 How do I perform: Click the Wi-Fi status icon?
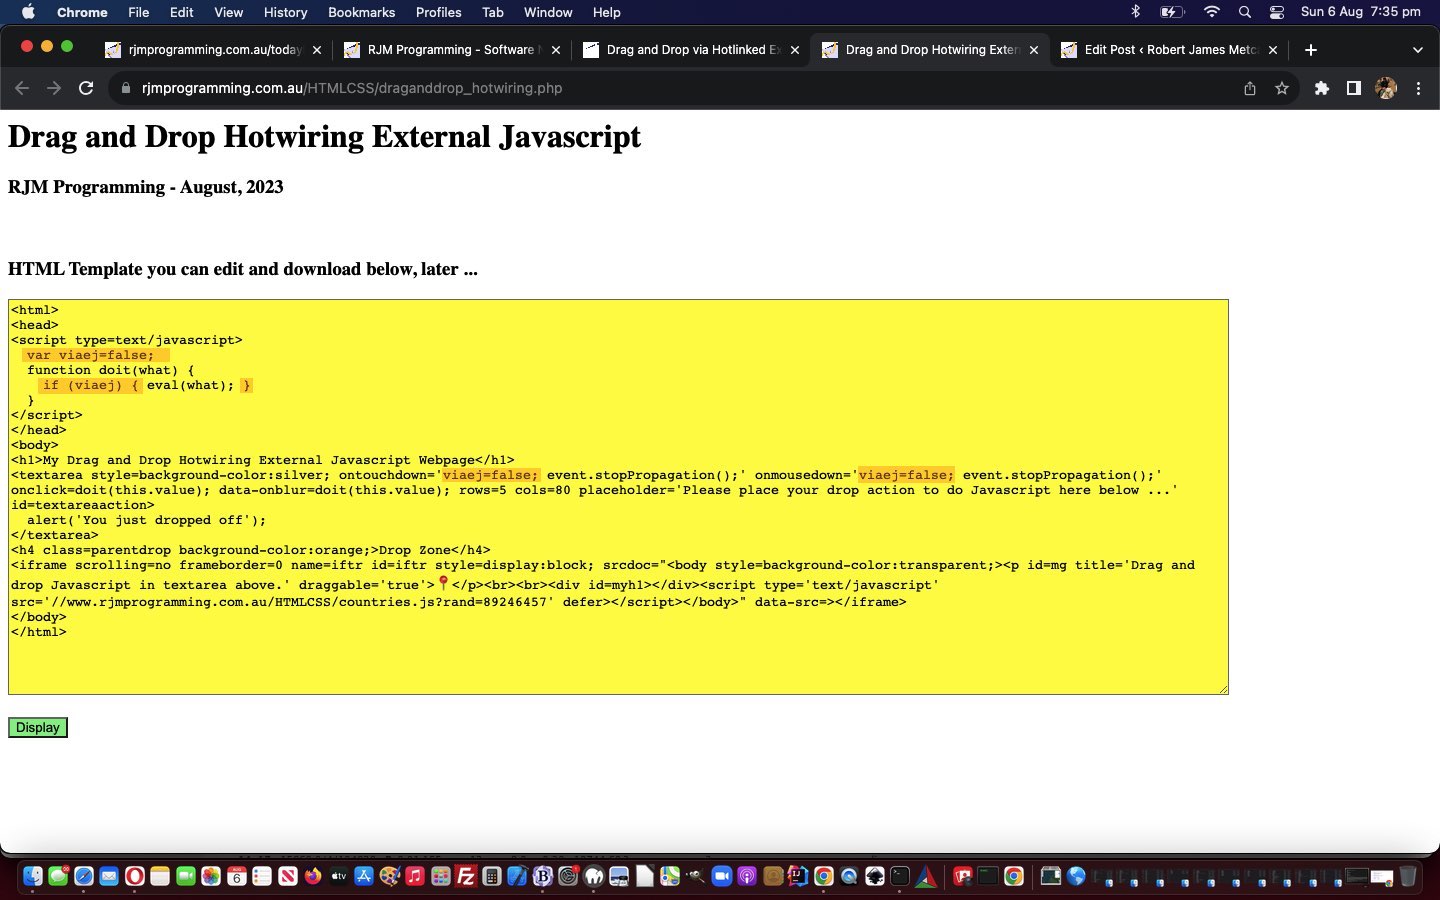pos(1212,12)
